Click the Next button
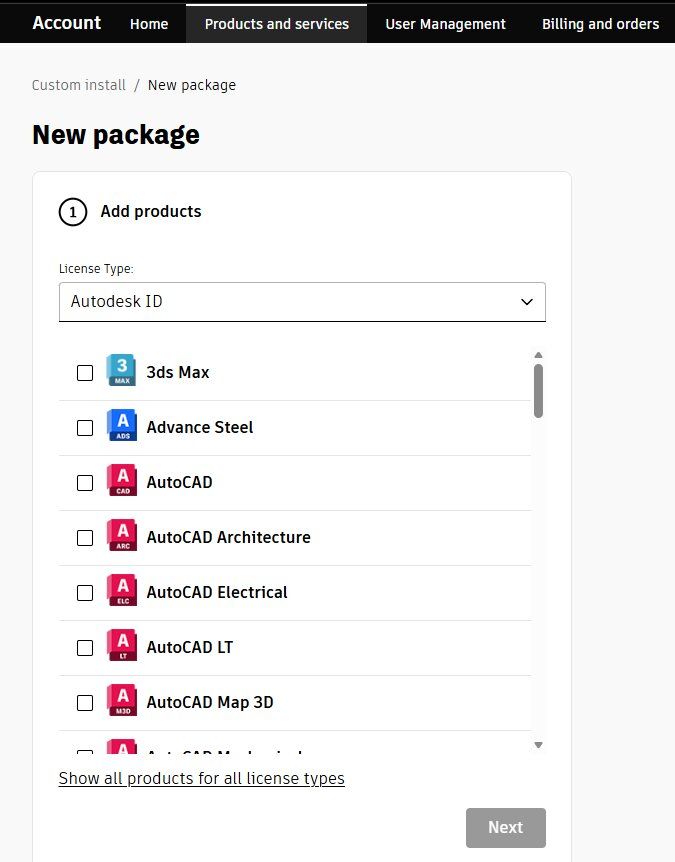The image size is (675, 862). 506,827
